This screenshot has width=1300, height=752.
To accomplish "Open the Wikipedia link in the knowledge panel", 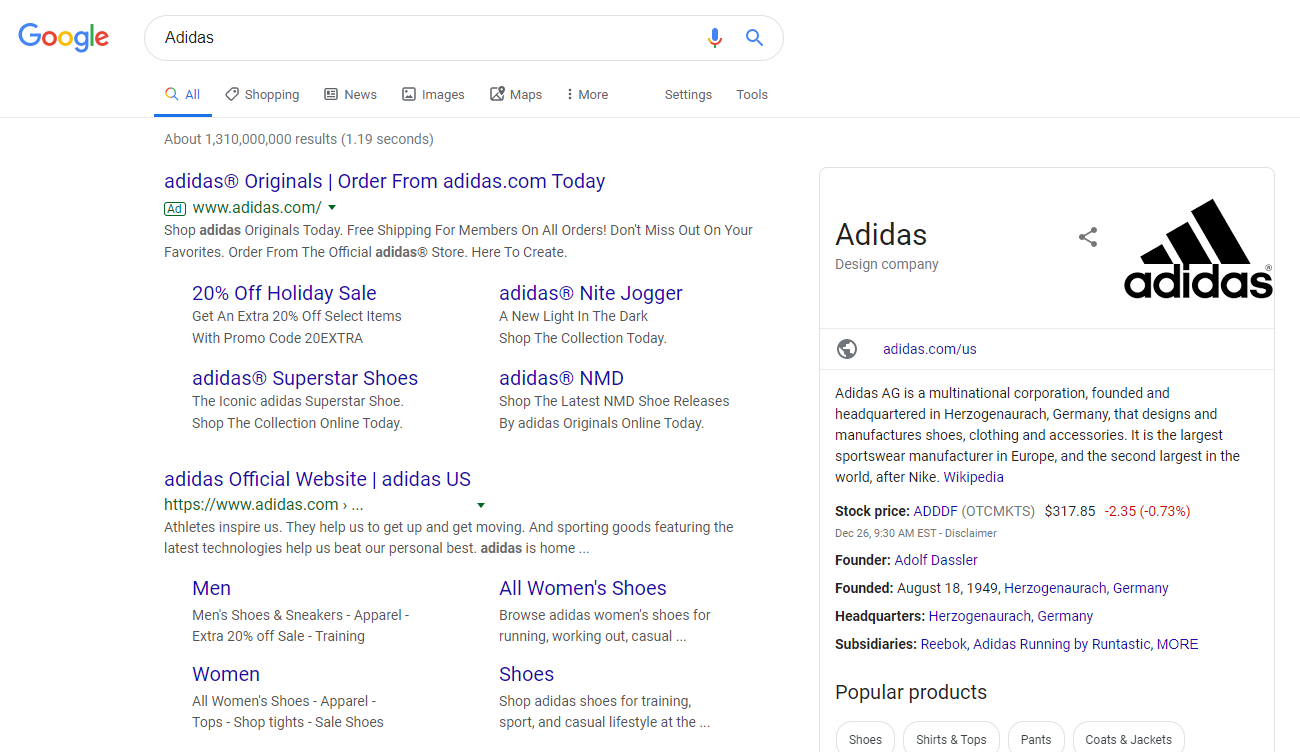I will 973,477.
